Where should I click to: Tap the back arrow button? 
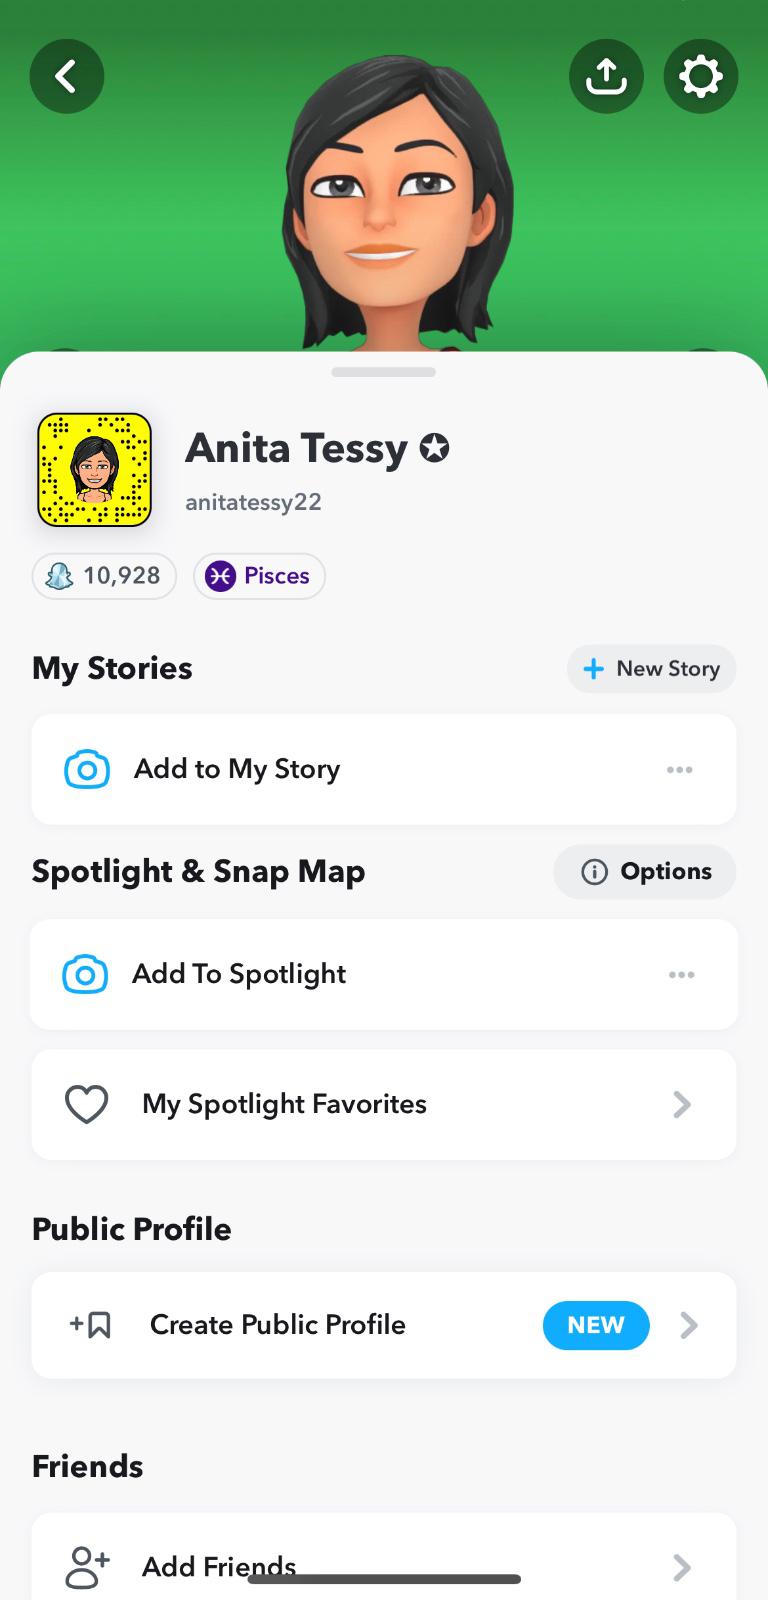click(67, 76)
